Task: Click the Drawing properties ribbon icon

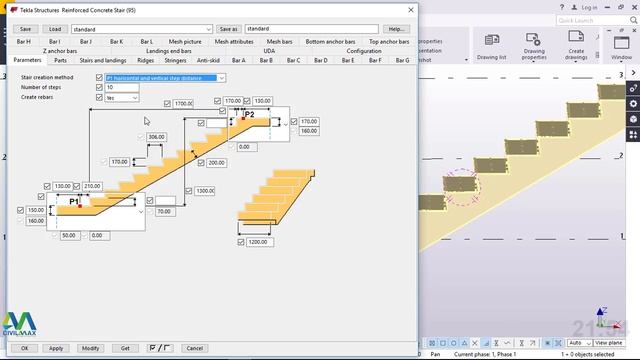Action: [533, 39]
